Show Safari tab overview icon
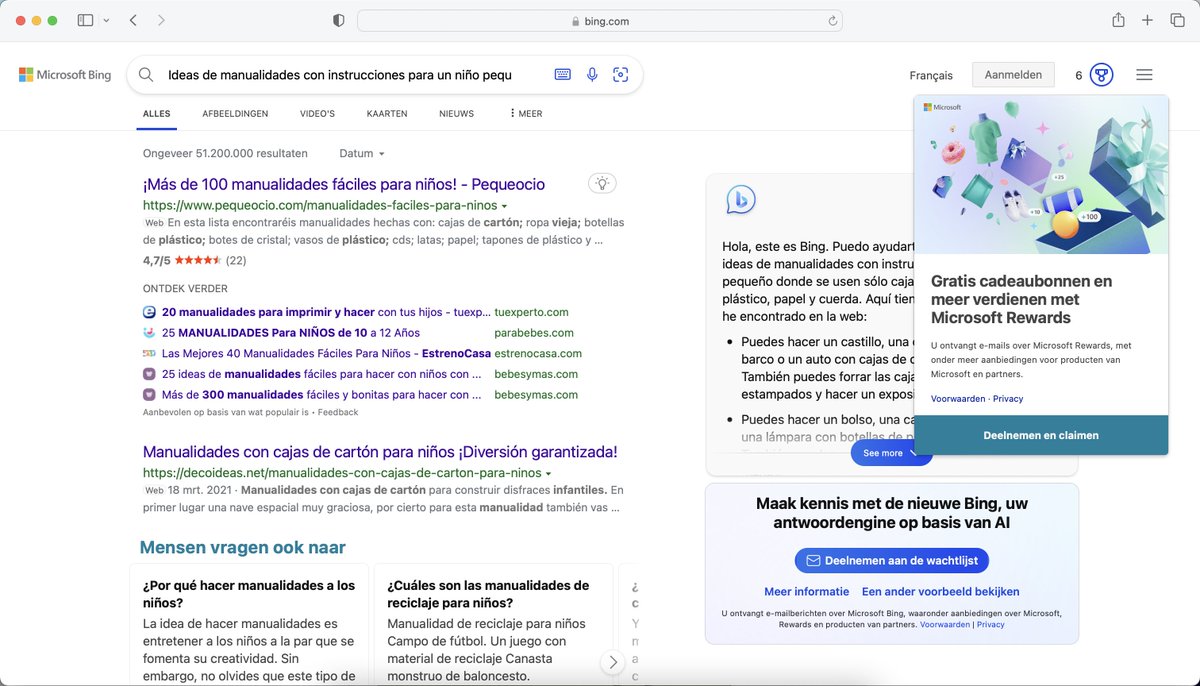This screenshot has width=1200, height=686. [x=1177, y=20]
